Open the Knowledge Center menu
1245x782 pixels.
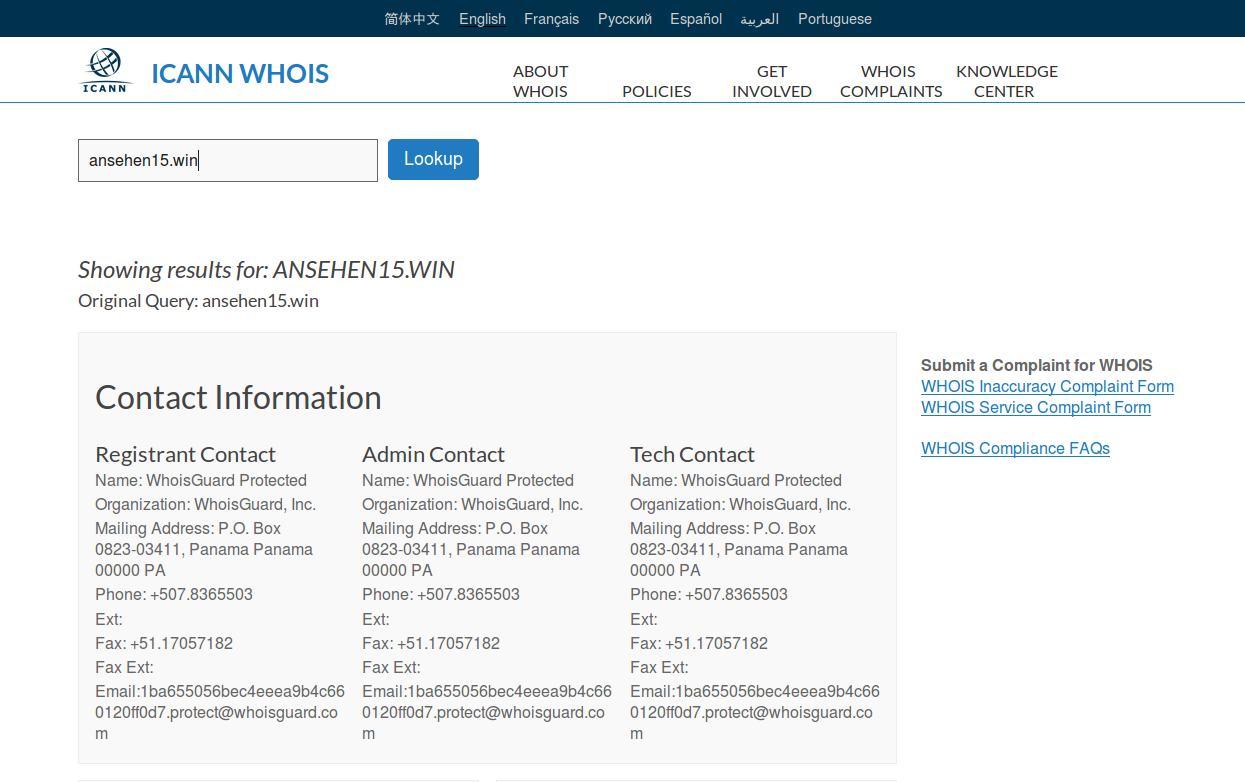[x=1006, y=81]
